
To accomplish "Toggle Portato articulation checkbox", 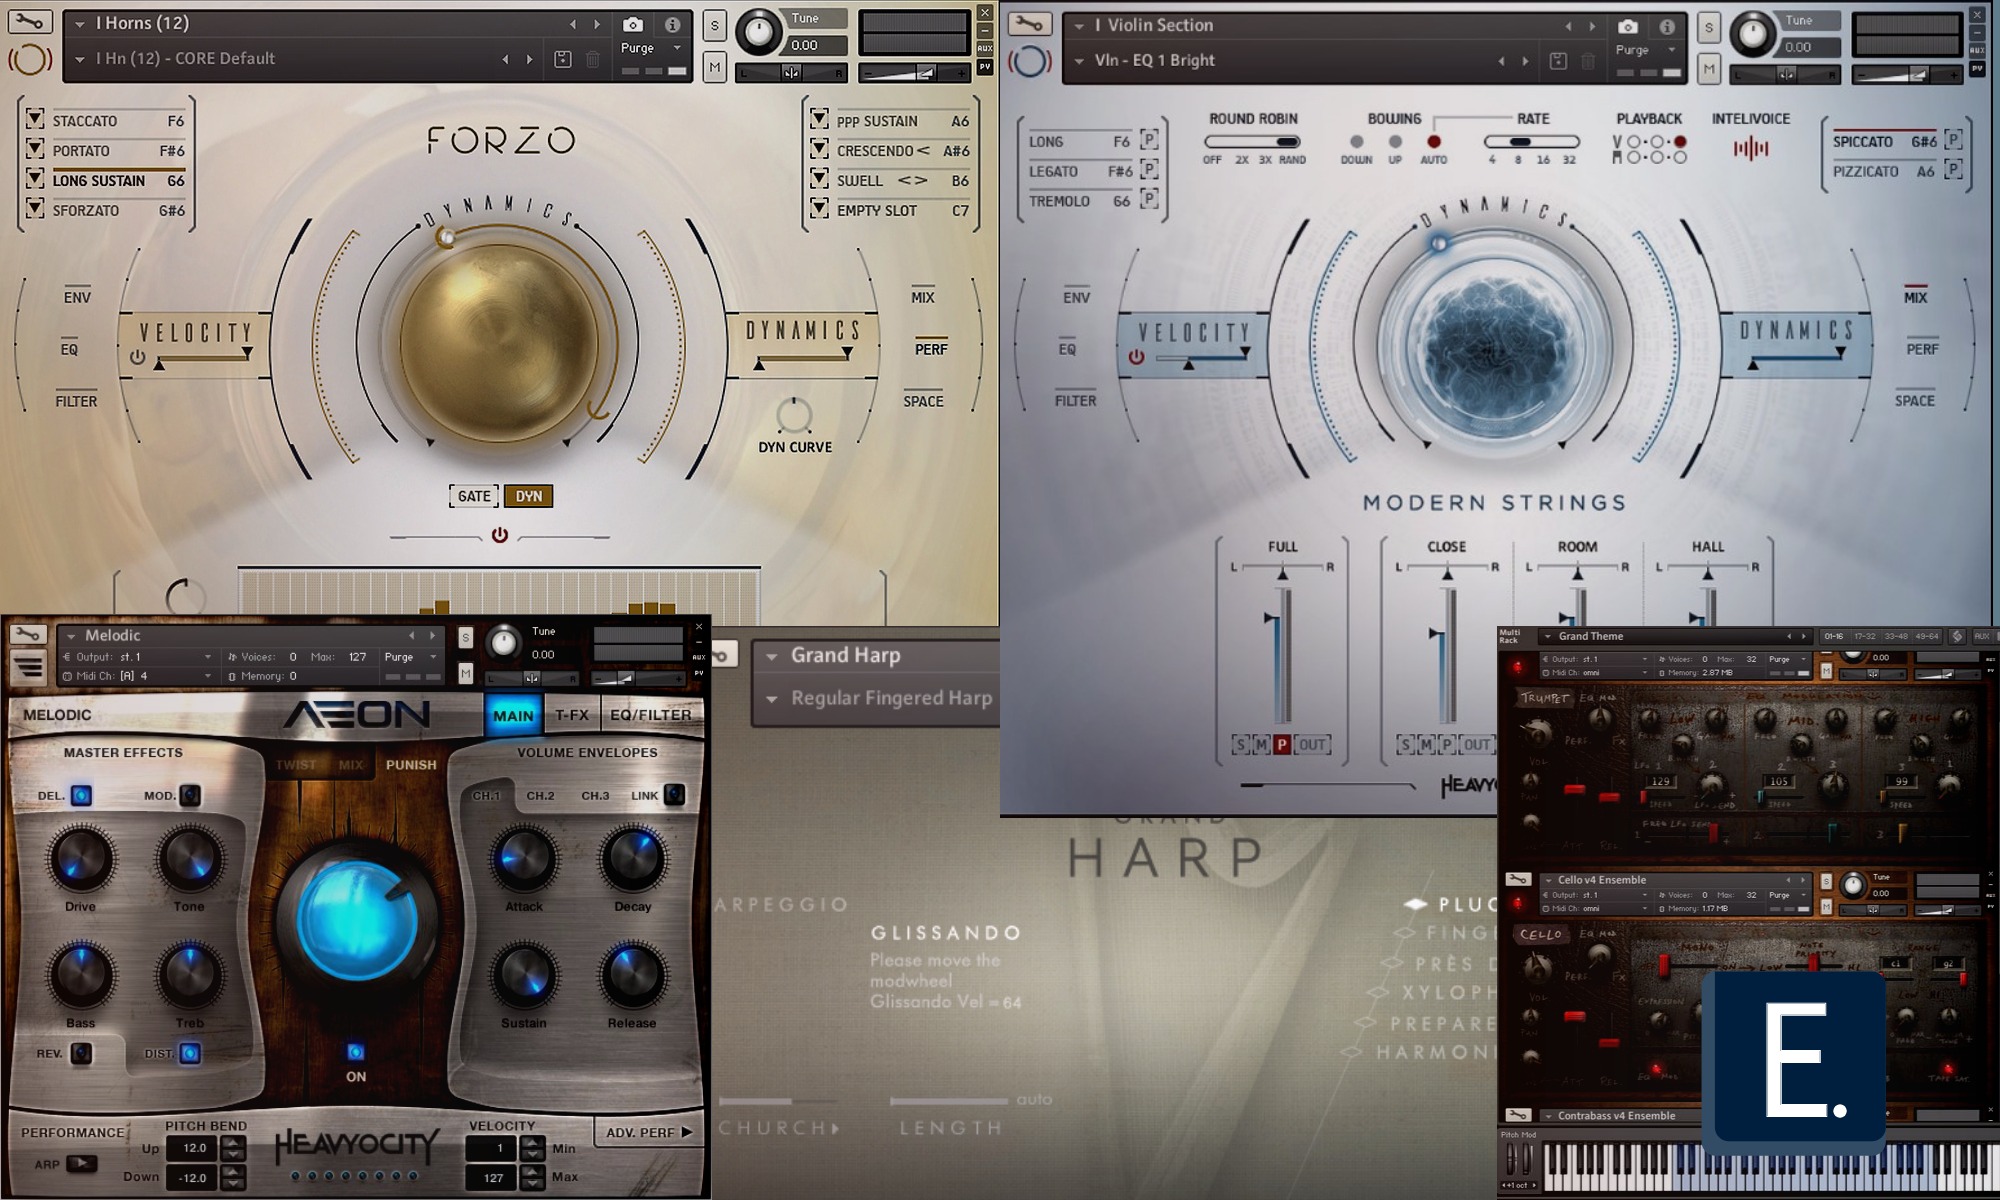I will tap(34, 149).
